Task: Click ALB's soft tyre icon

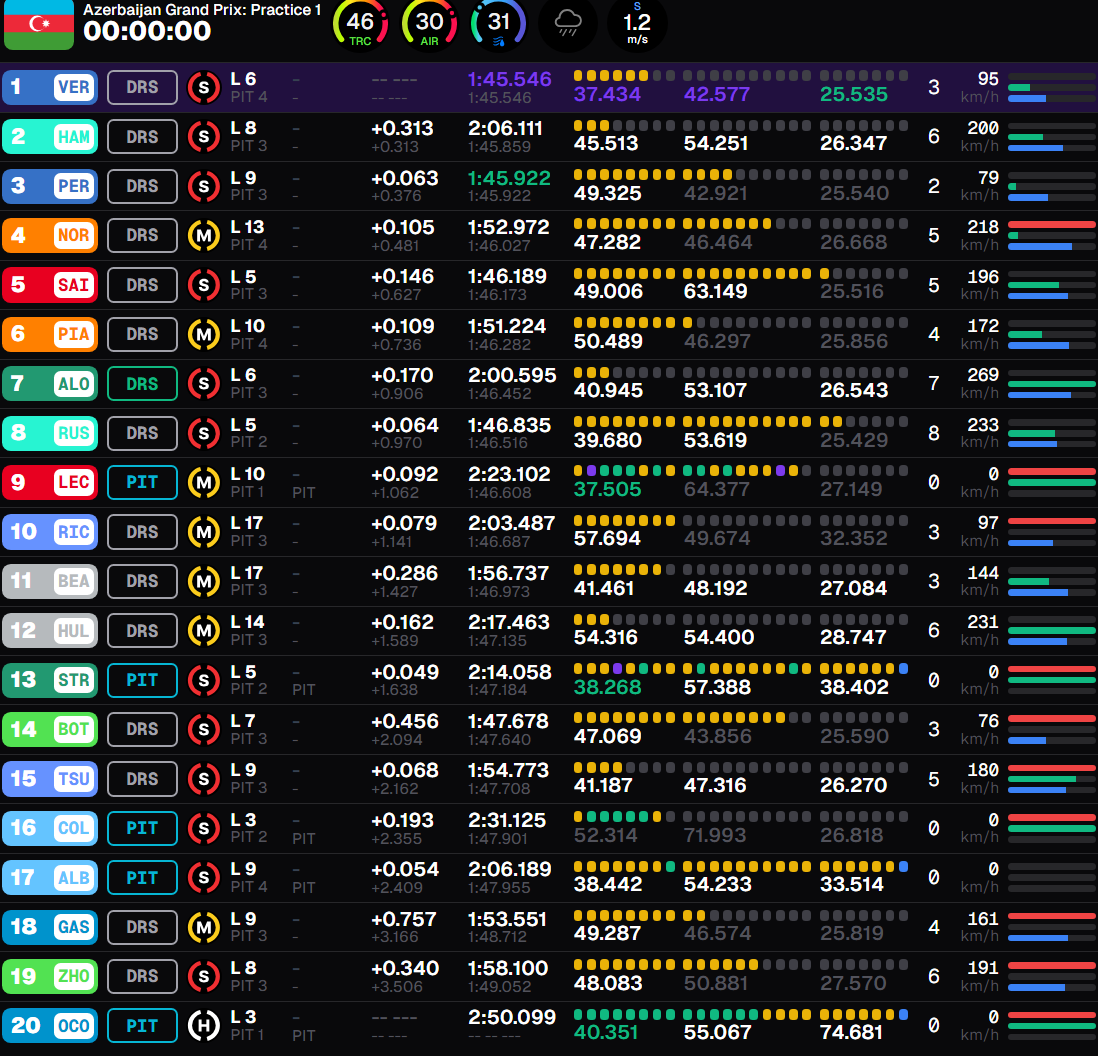Action: pyautogui.click(x=204, y=877)
